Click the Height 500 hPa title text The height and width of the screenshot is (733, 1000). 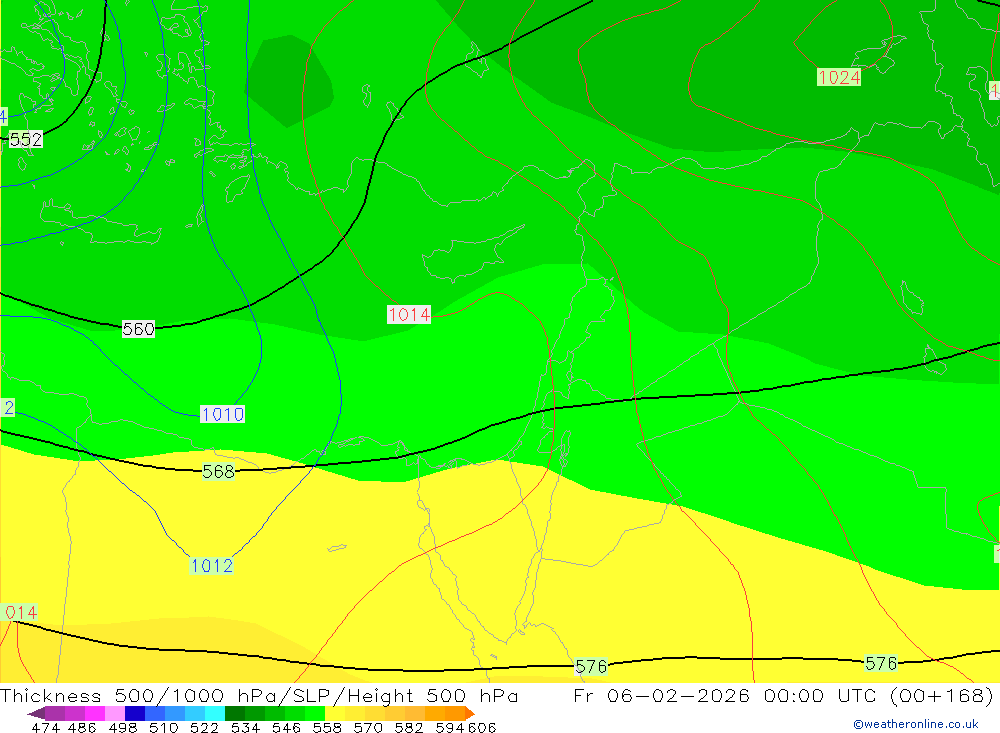[433, 695]
